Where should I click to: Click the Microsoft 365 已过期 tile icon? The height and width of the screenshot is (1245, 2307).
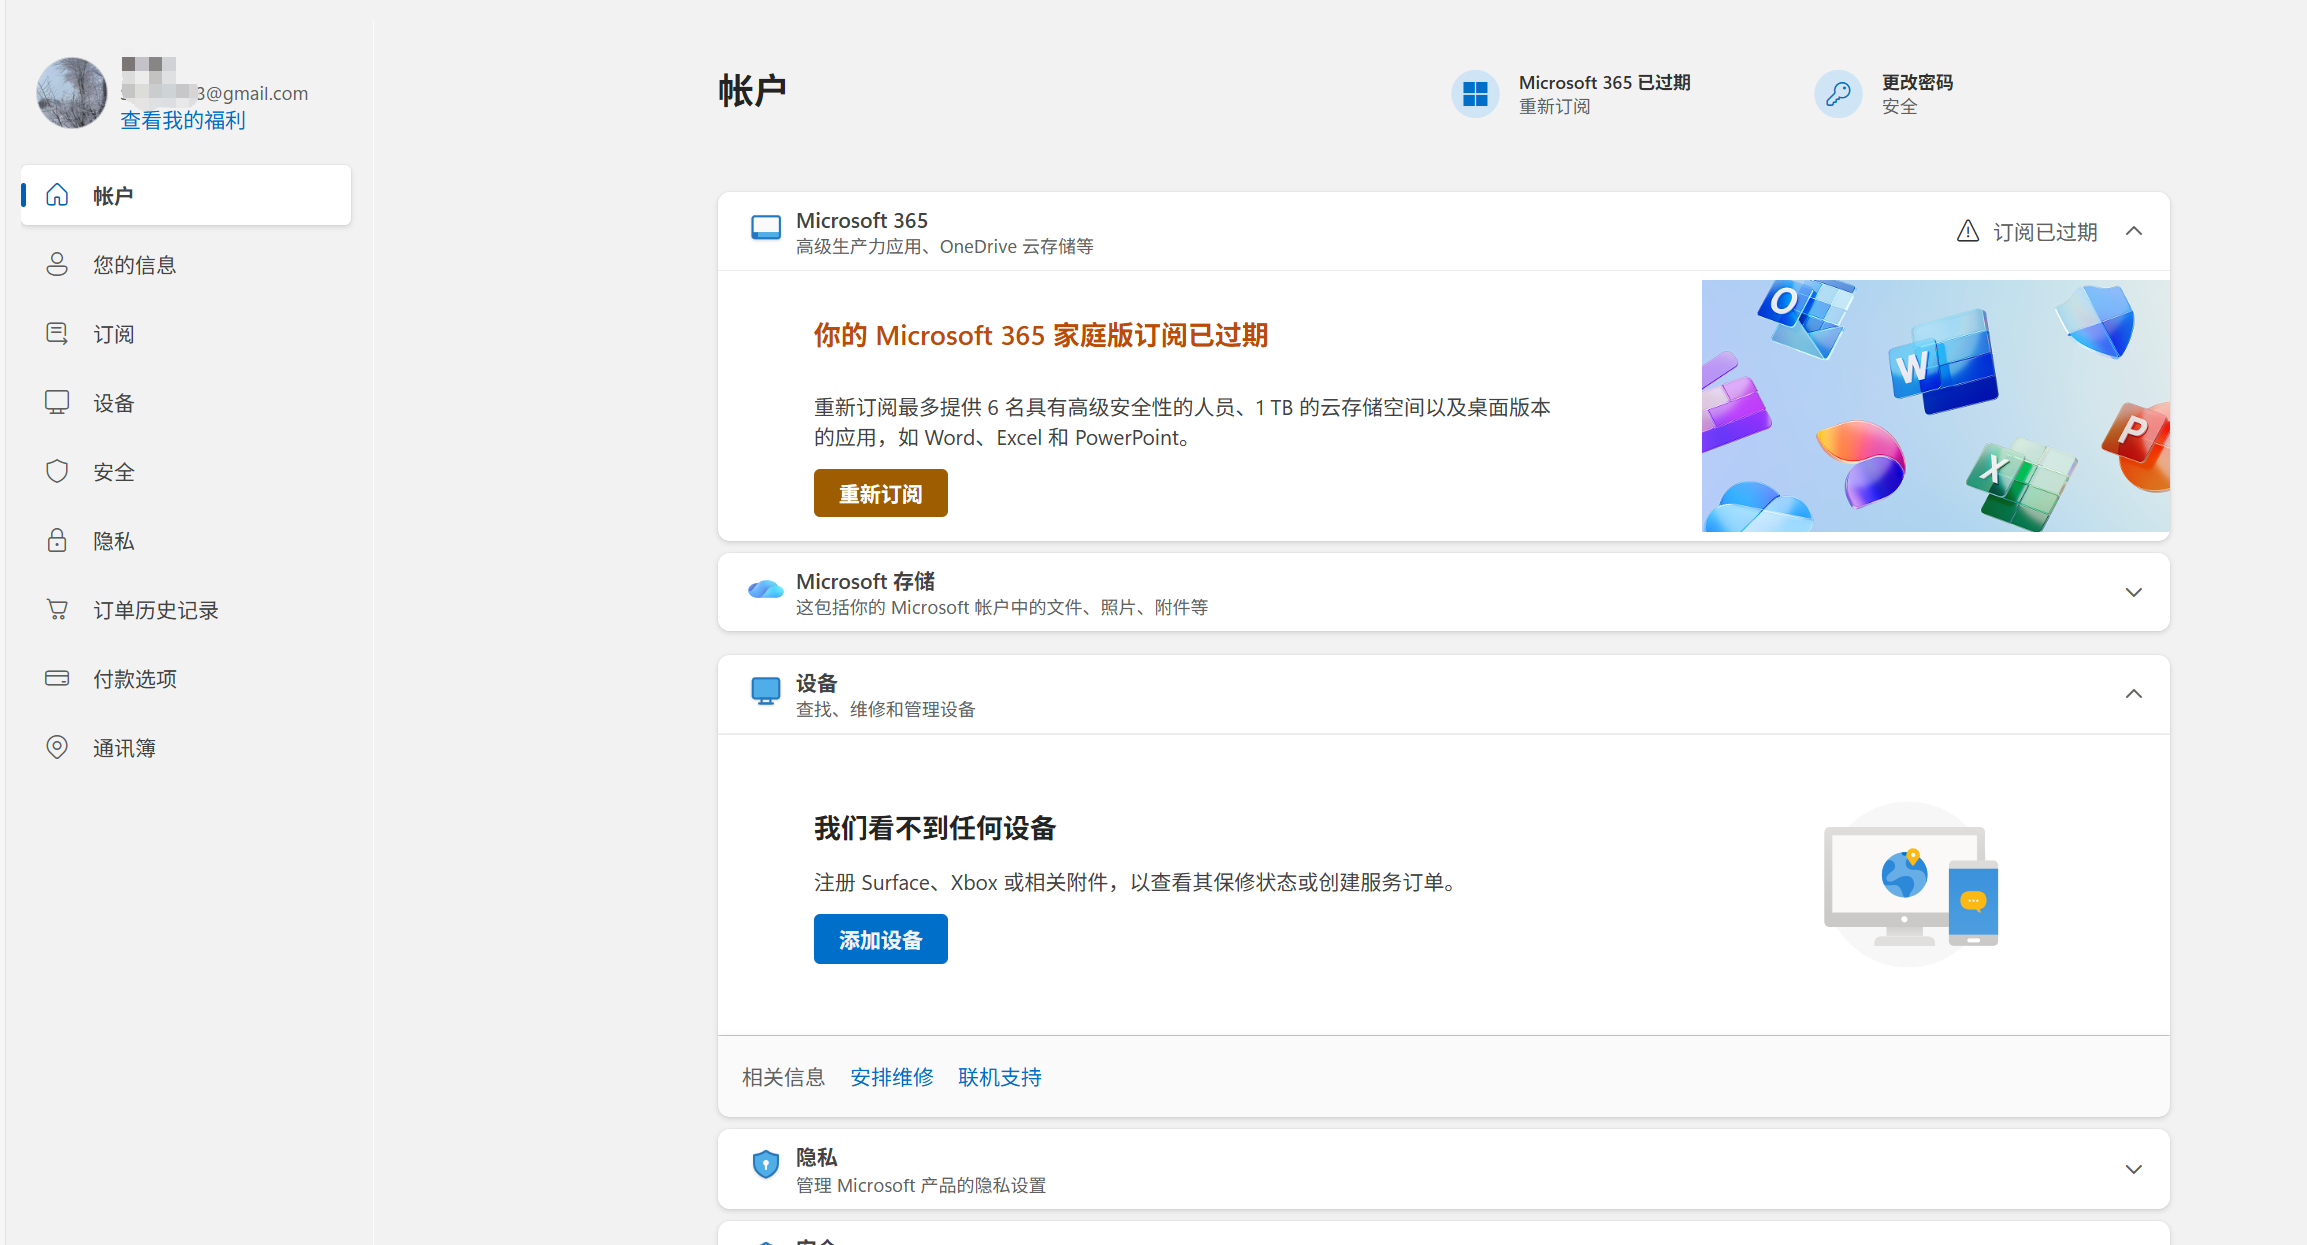(x=1475, y=93)
